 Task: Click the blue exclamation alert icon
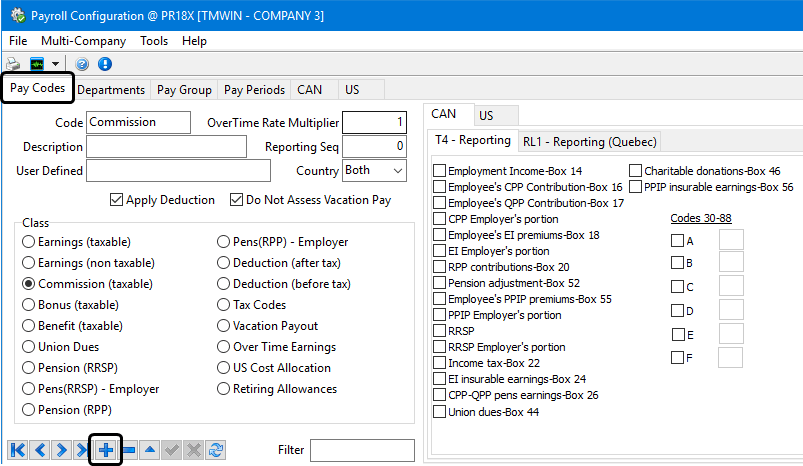point(104,64)
